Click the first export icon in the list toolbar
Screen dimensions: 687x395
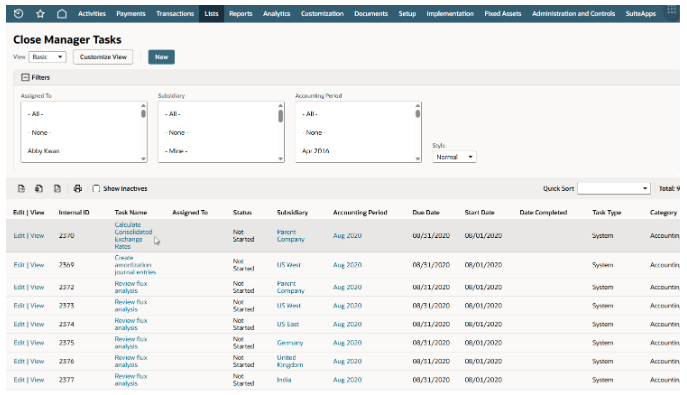tap(21, 189)
